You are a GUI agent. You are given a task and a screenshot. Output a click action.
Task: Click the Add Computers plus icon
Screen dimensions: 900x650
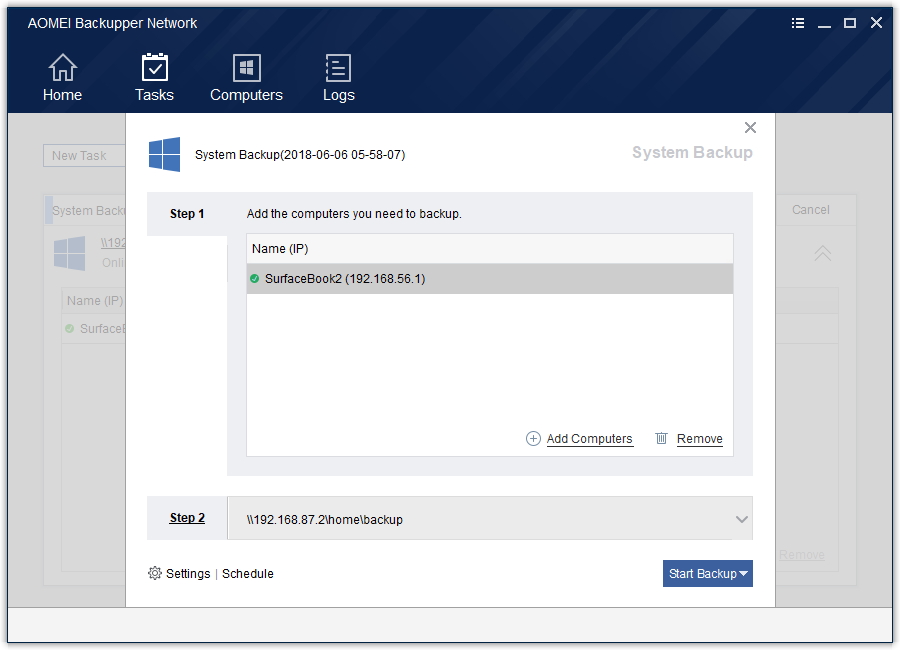coord(531,438)
